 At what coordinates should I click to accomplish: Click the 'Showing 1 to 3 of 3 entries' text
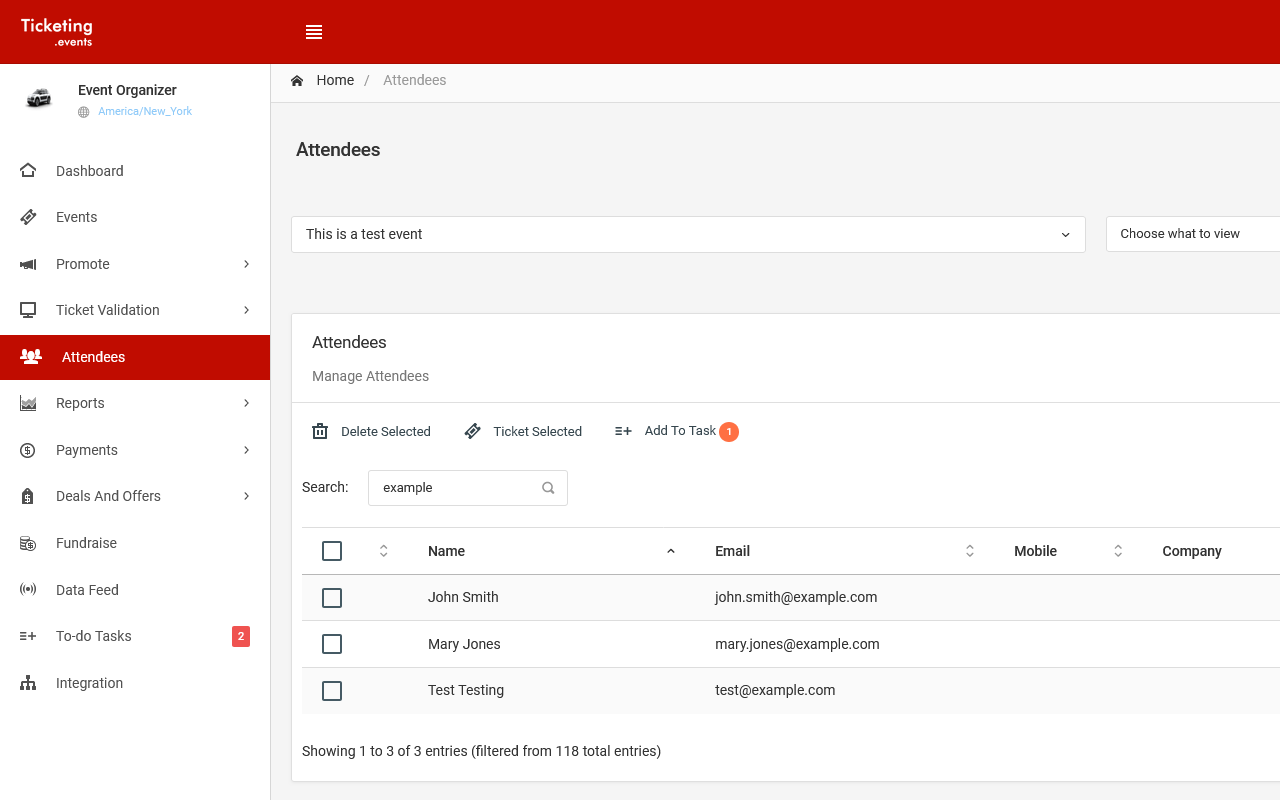tap(385, 751)
